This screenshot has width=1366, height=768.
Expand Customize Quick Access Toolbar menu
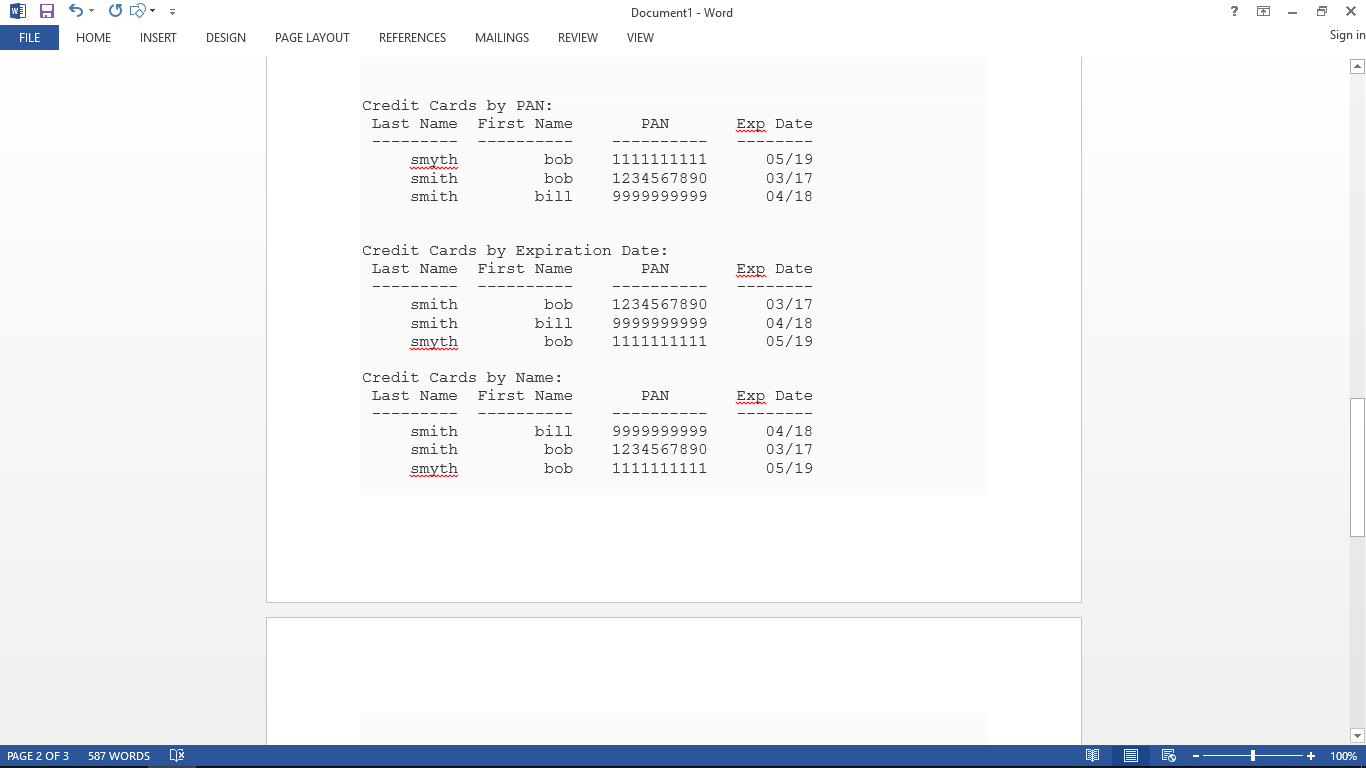click(172, 12)
